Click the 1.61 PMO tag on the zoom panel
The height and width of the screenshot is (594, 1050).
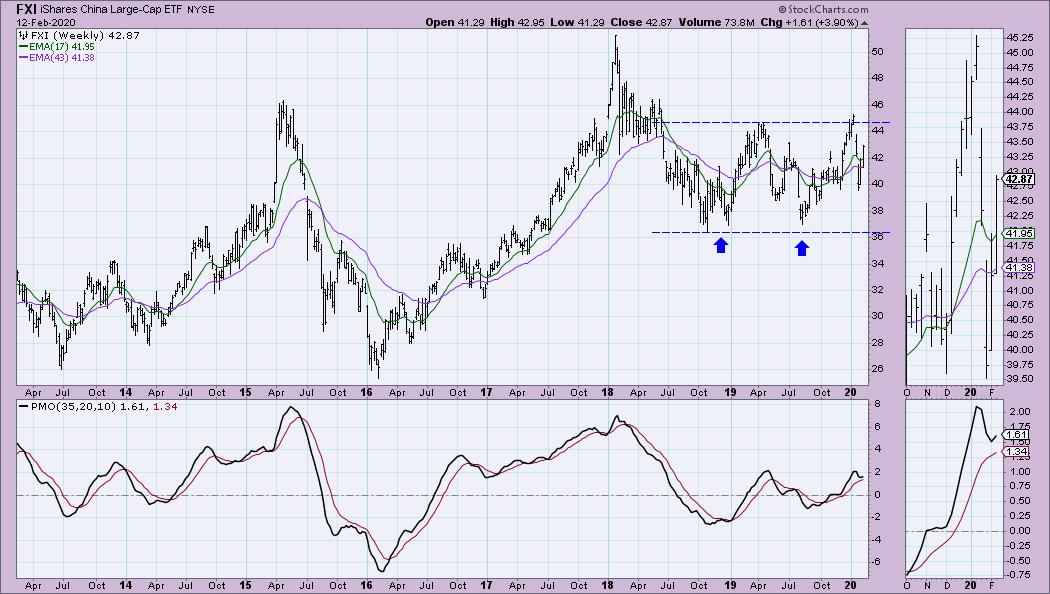(1017, 435)
